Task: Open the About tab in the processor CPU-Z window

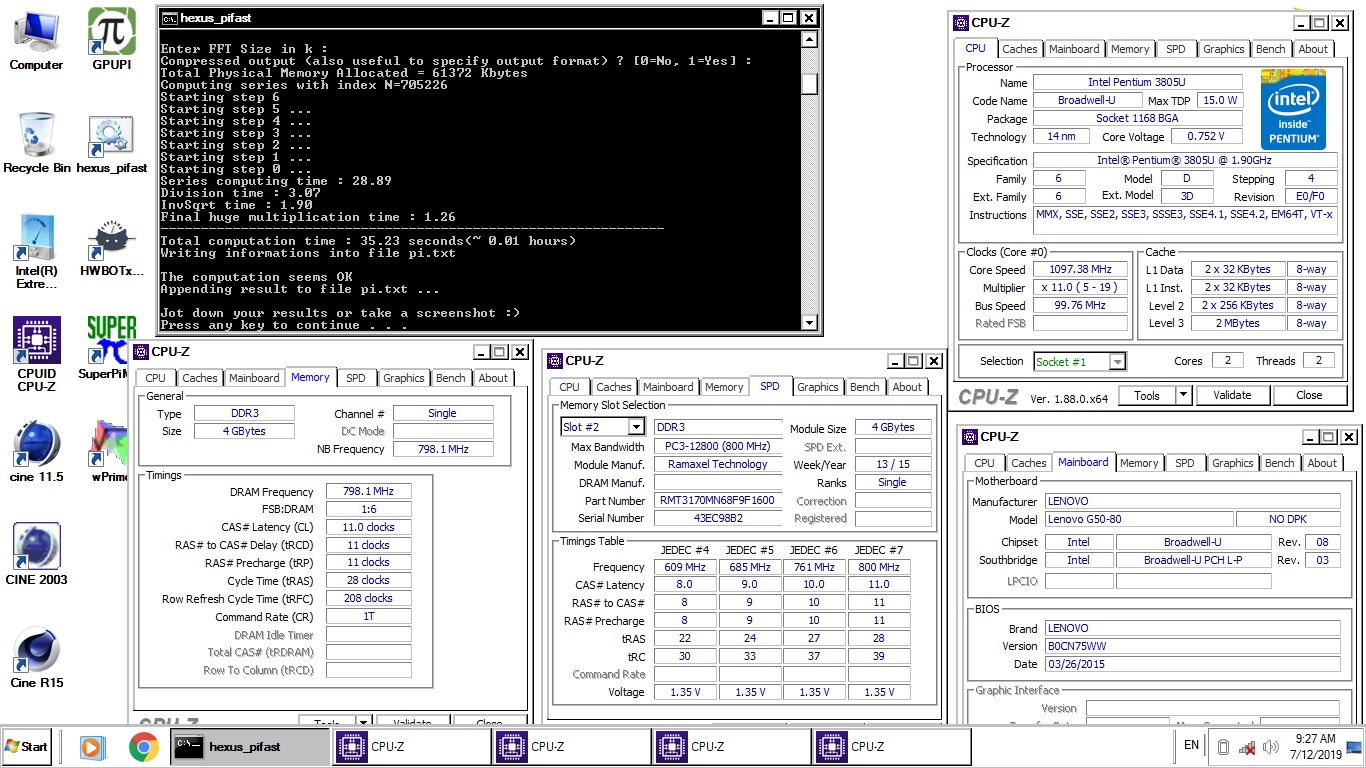Action: (1313, 49)
